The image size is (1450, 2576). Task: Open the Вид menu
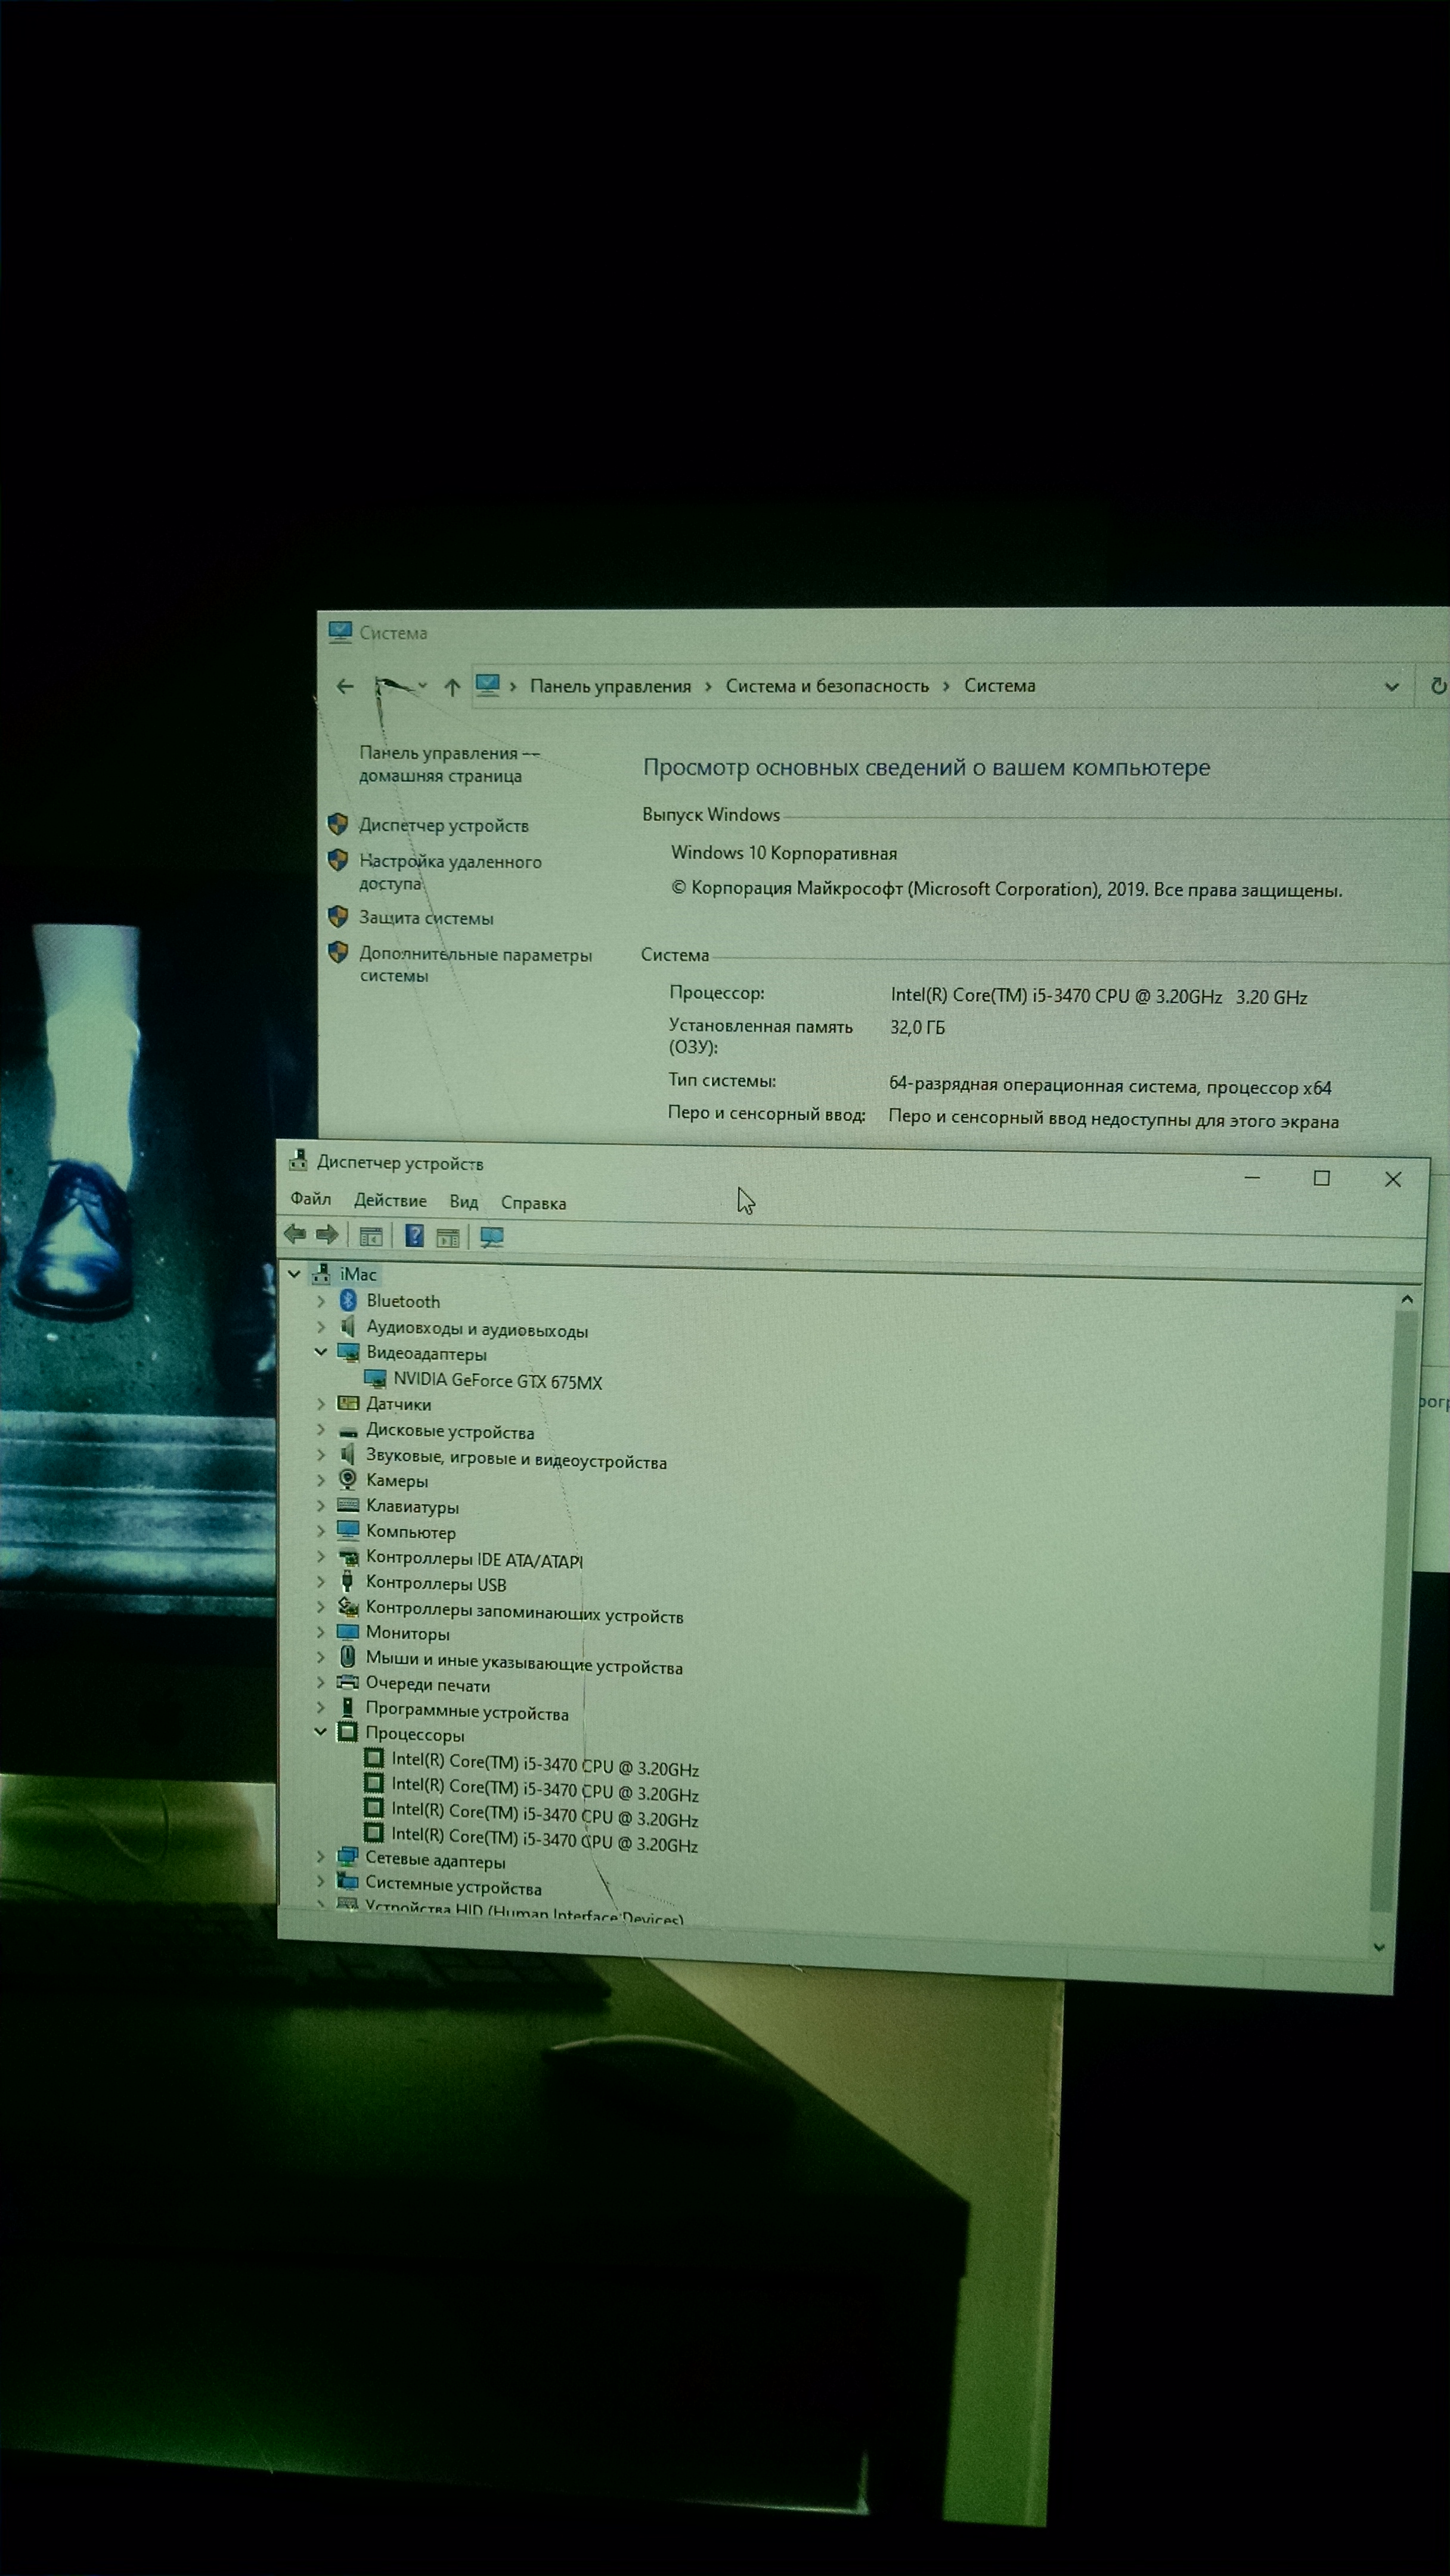point(463,1202)
